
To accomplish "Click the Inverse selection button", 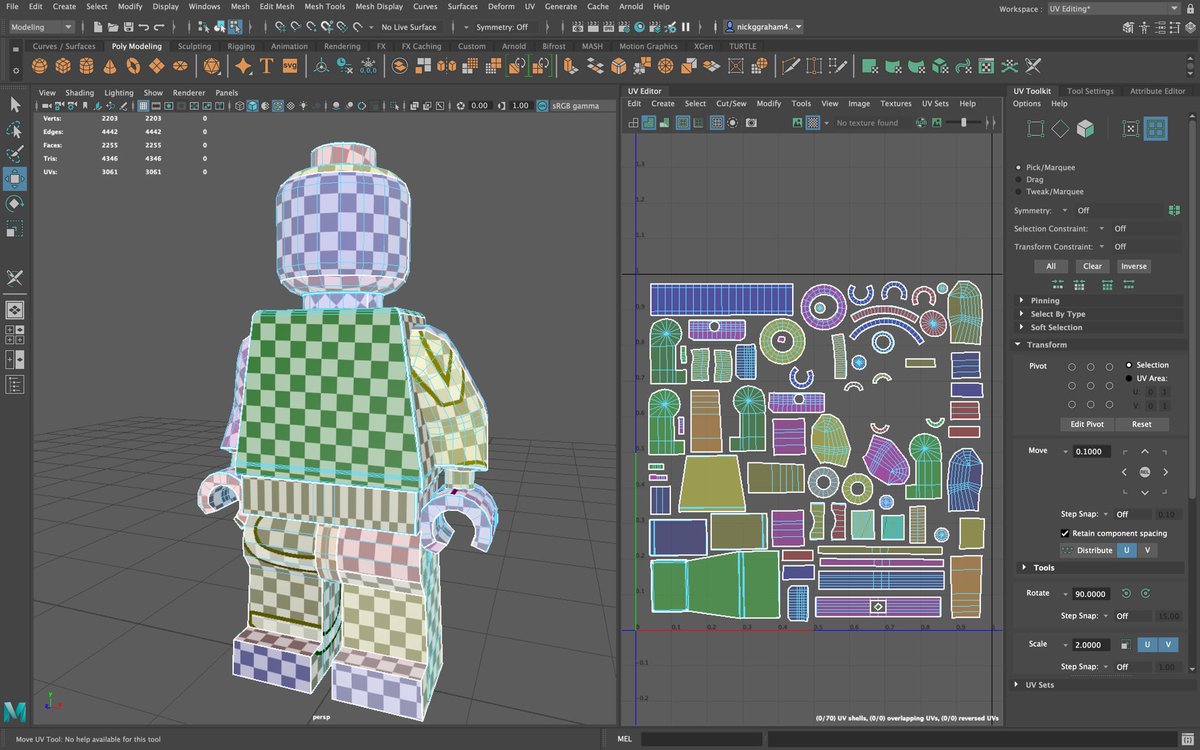I will [1134, 266].
